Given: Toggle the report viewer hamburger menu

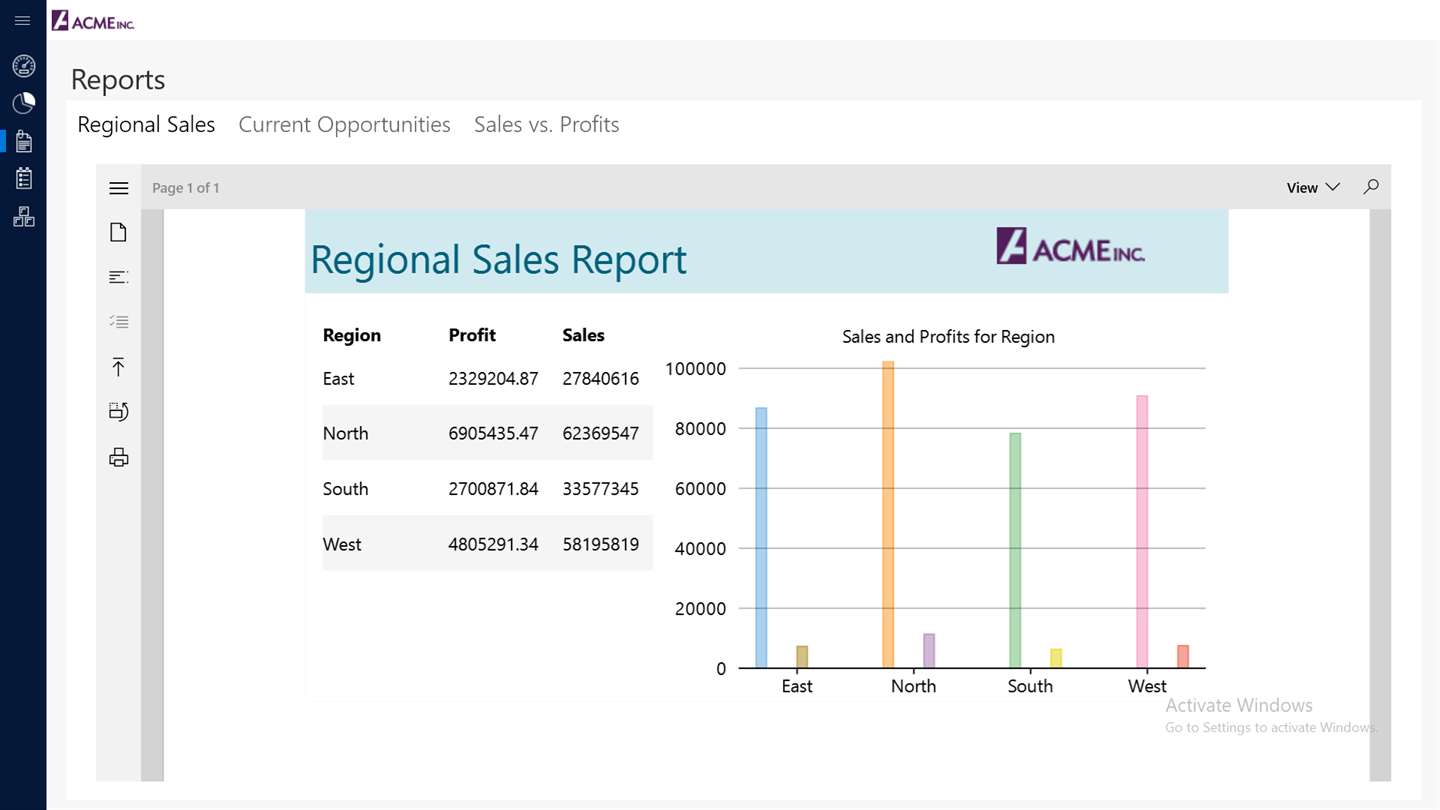Looking at the screenshot, I should (x=119, y=188).
